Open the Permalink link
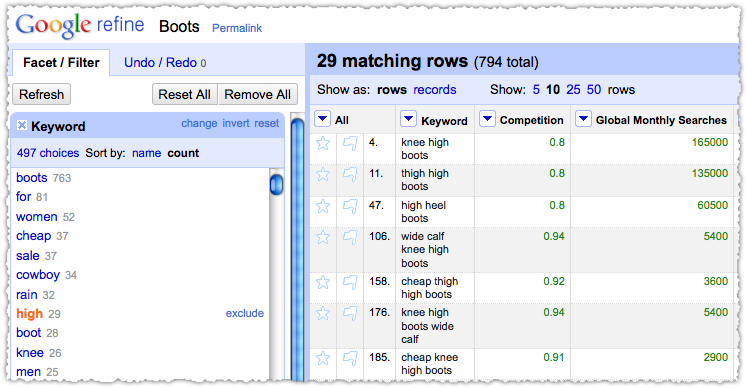 pos(237,28)
